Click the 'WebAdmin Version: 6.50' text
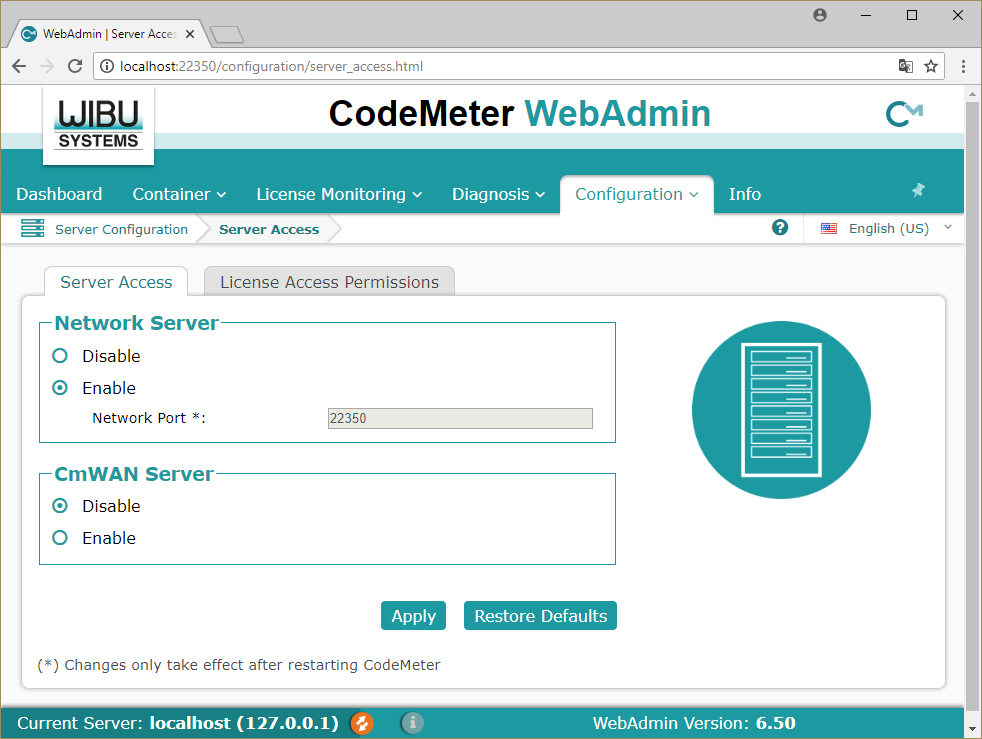 (x=694, y=723)
